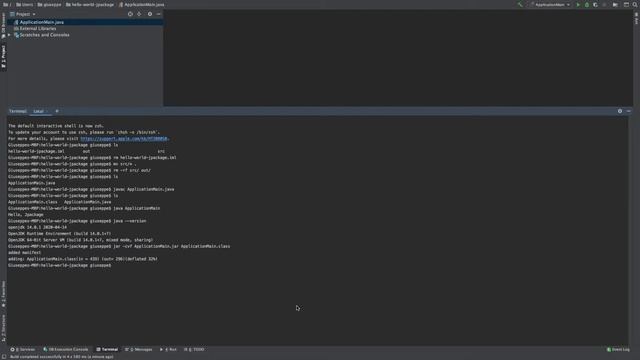This screenshot has height=360, width=640.
Task: Open the Messages tool window
Action: (x=138, y=349)
